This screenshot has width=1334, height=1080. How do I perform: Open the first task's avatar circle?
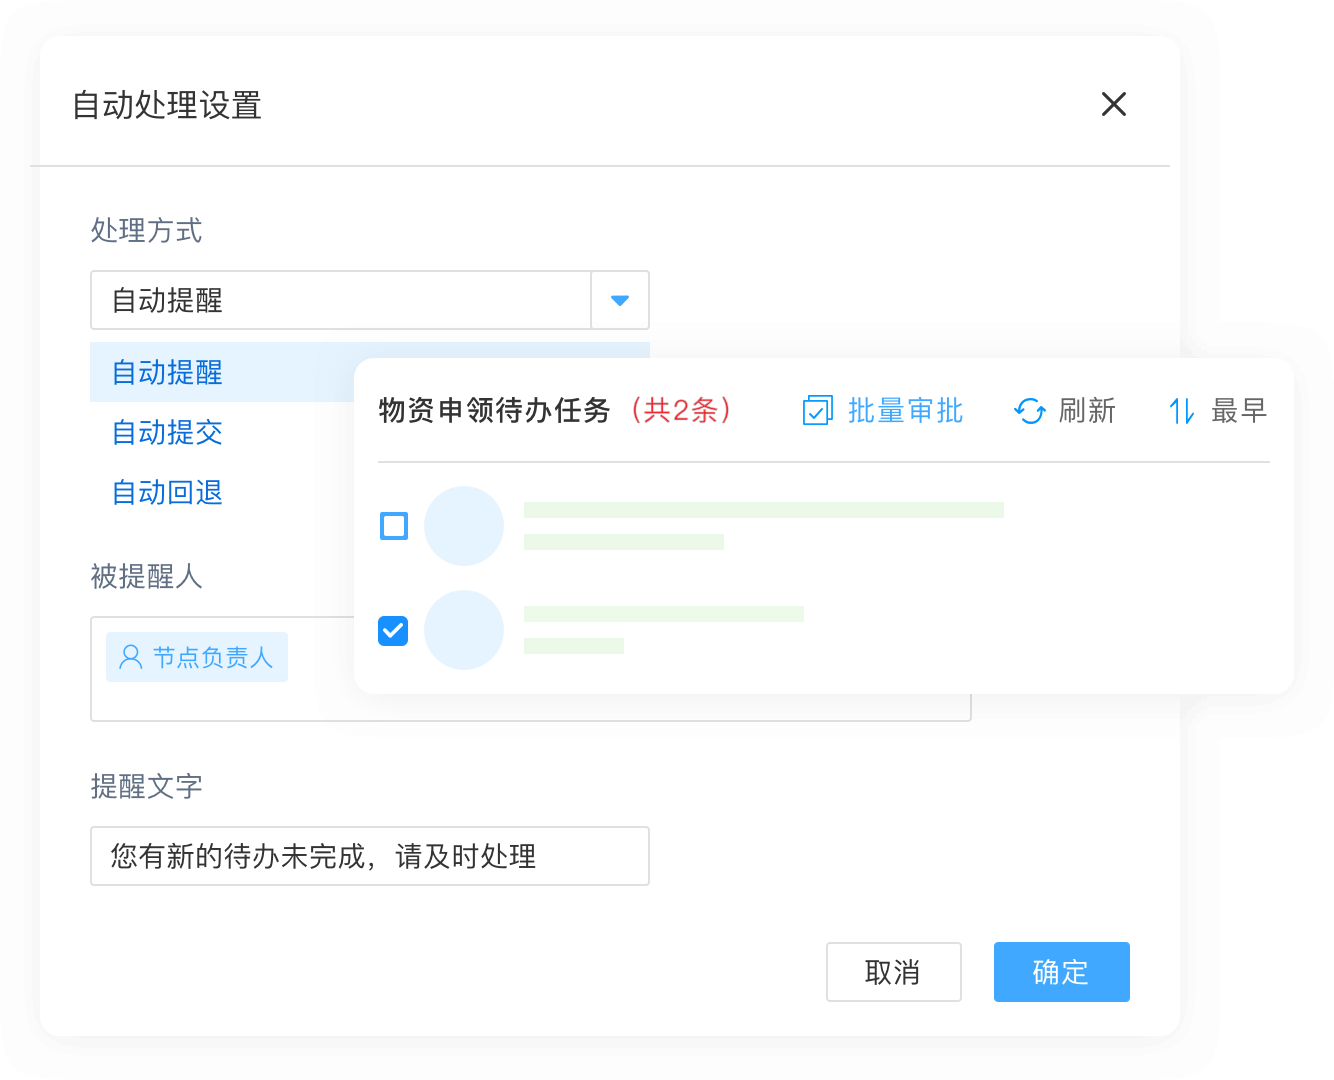pyautogui.click(x=464, y=526)
